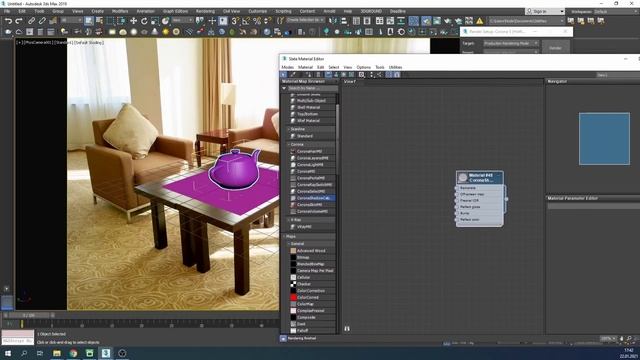Click the Undo arrow in main toolbar
This screenshot has width=640, height=360.
pos(8,21)
